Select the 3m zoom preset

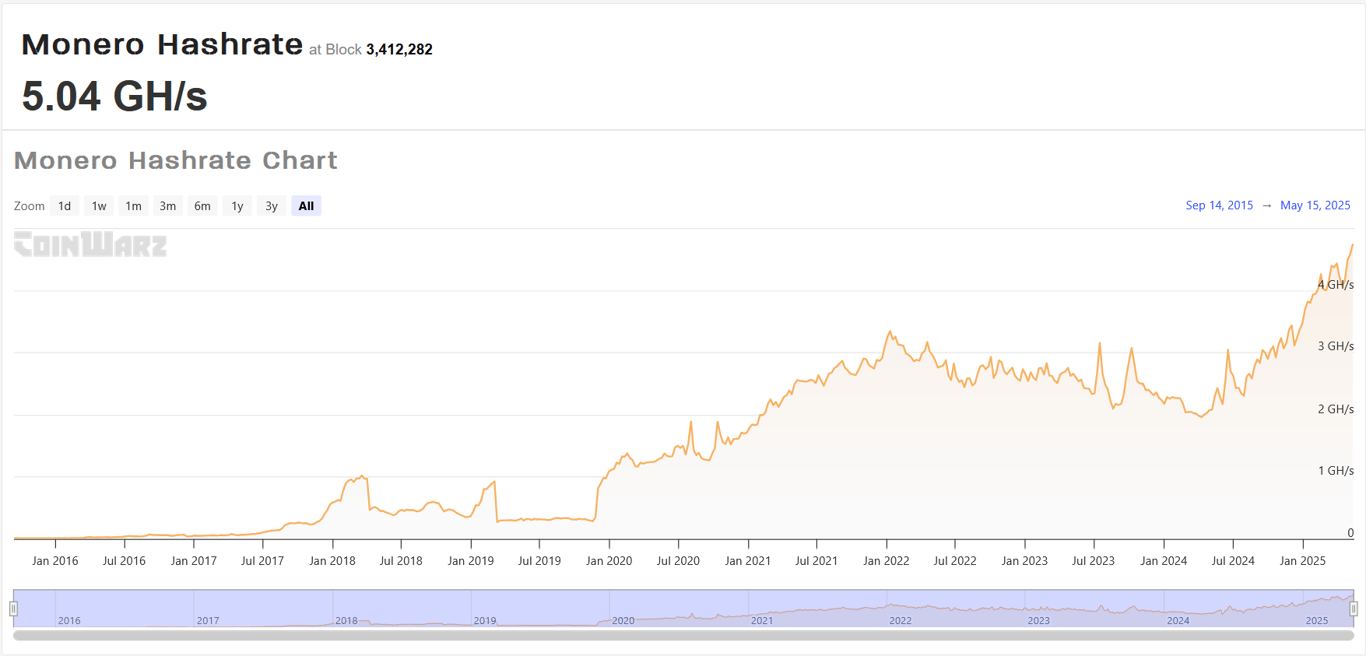(167, 205)
